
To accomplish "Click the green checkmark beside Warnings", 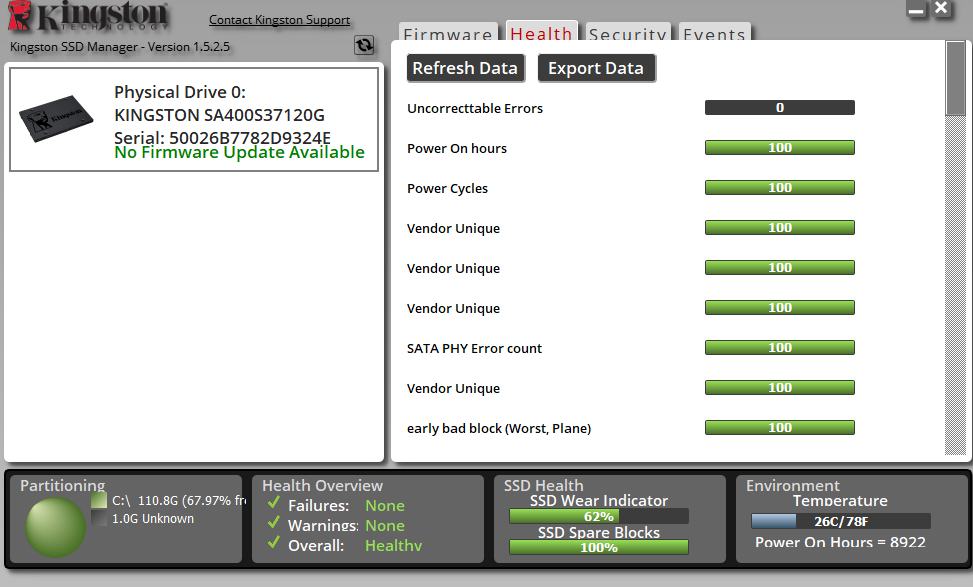I will 274,523.
